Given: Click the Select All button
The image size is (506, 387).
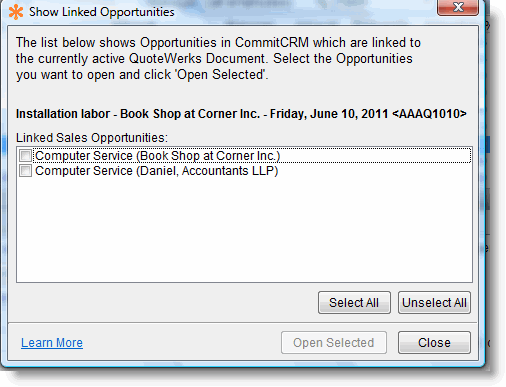Looking at the screenshot, I should tap(354, 303).
